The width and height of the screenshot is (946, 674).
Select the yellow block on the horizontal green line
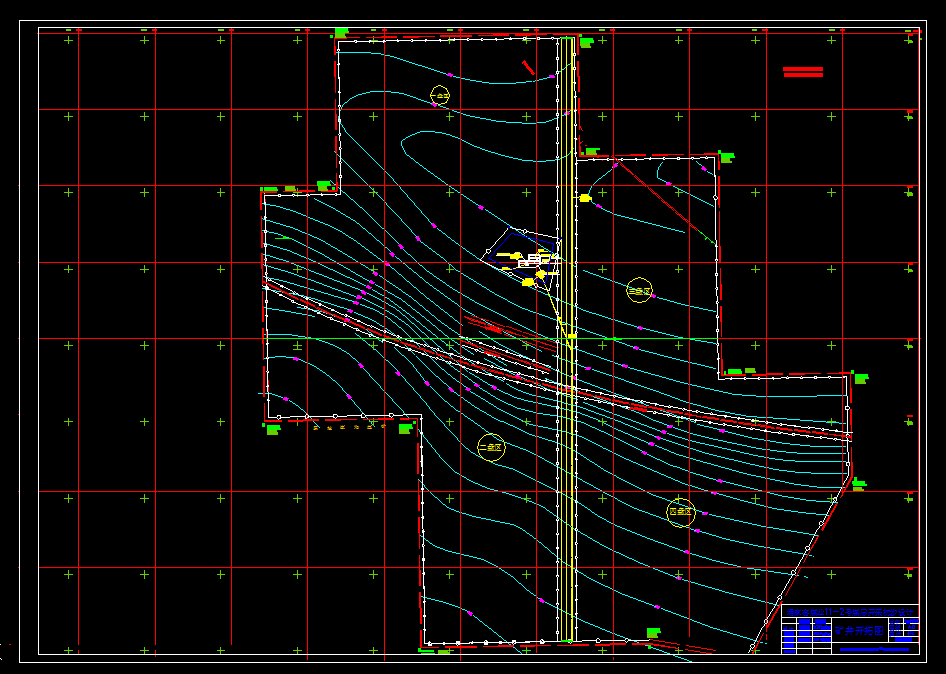[571, 336]
